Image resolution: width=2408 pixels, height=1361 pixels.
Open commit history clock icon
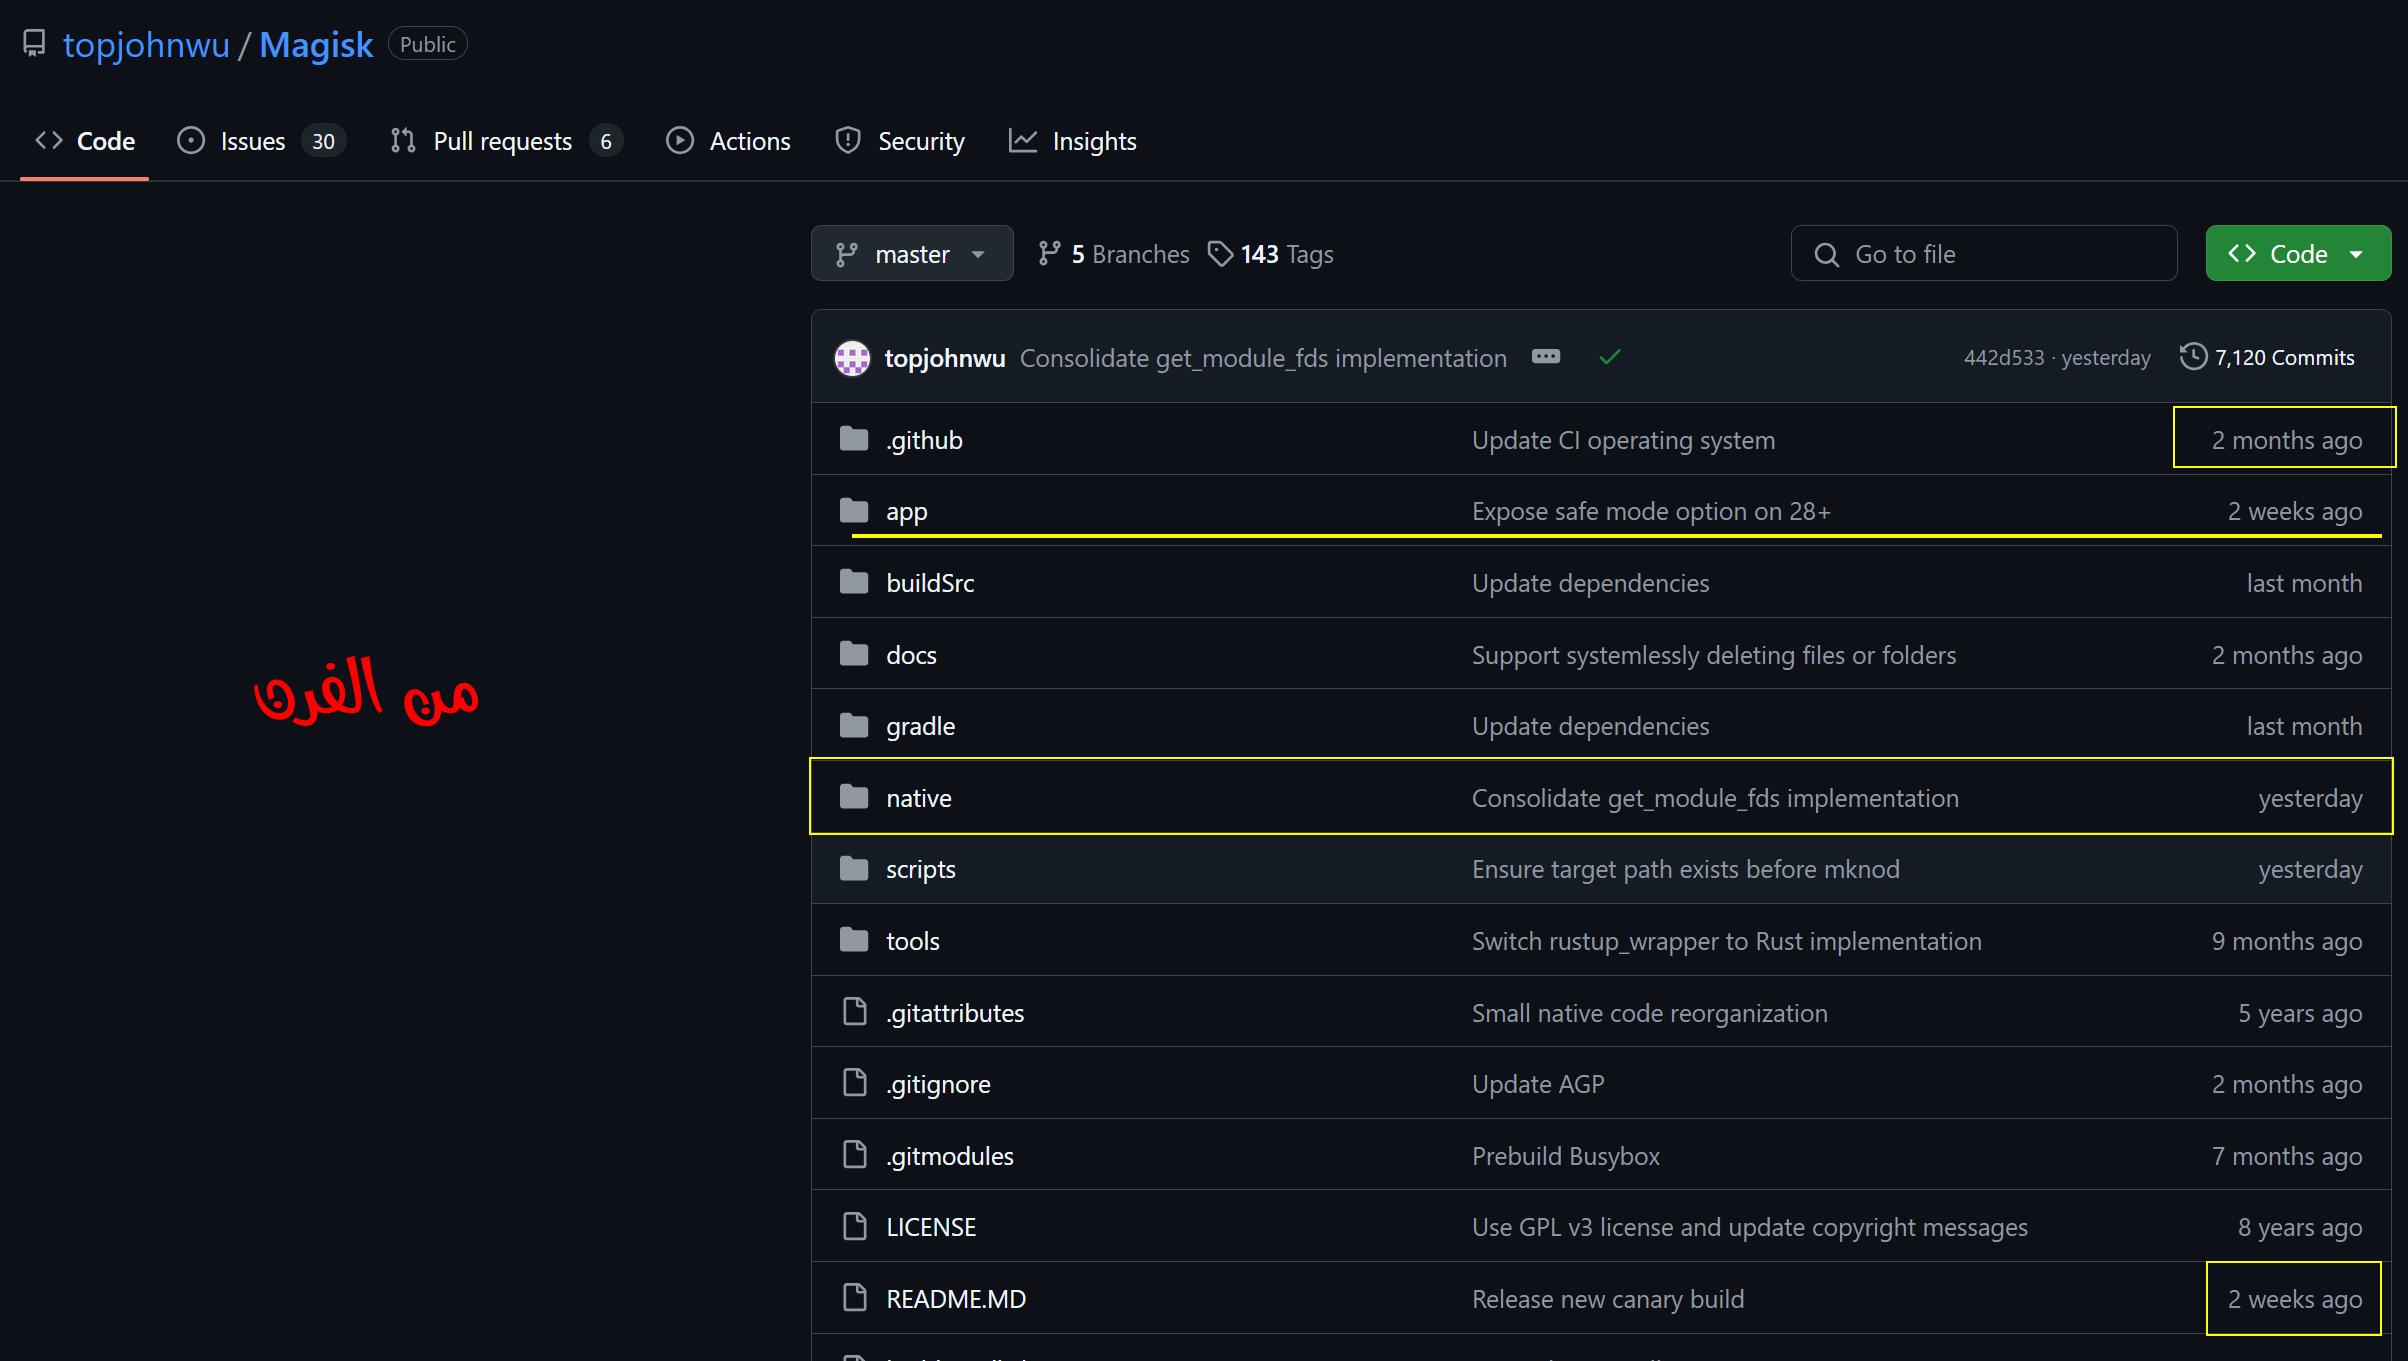tap(2193, 357)
